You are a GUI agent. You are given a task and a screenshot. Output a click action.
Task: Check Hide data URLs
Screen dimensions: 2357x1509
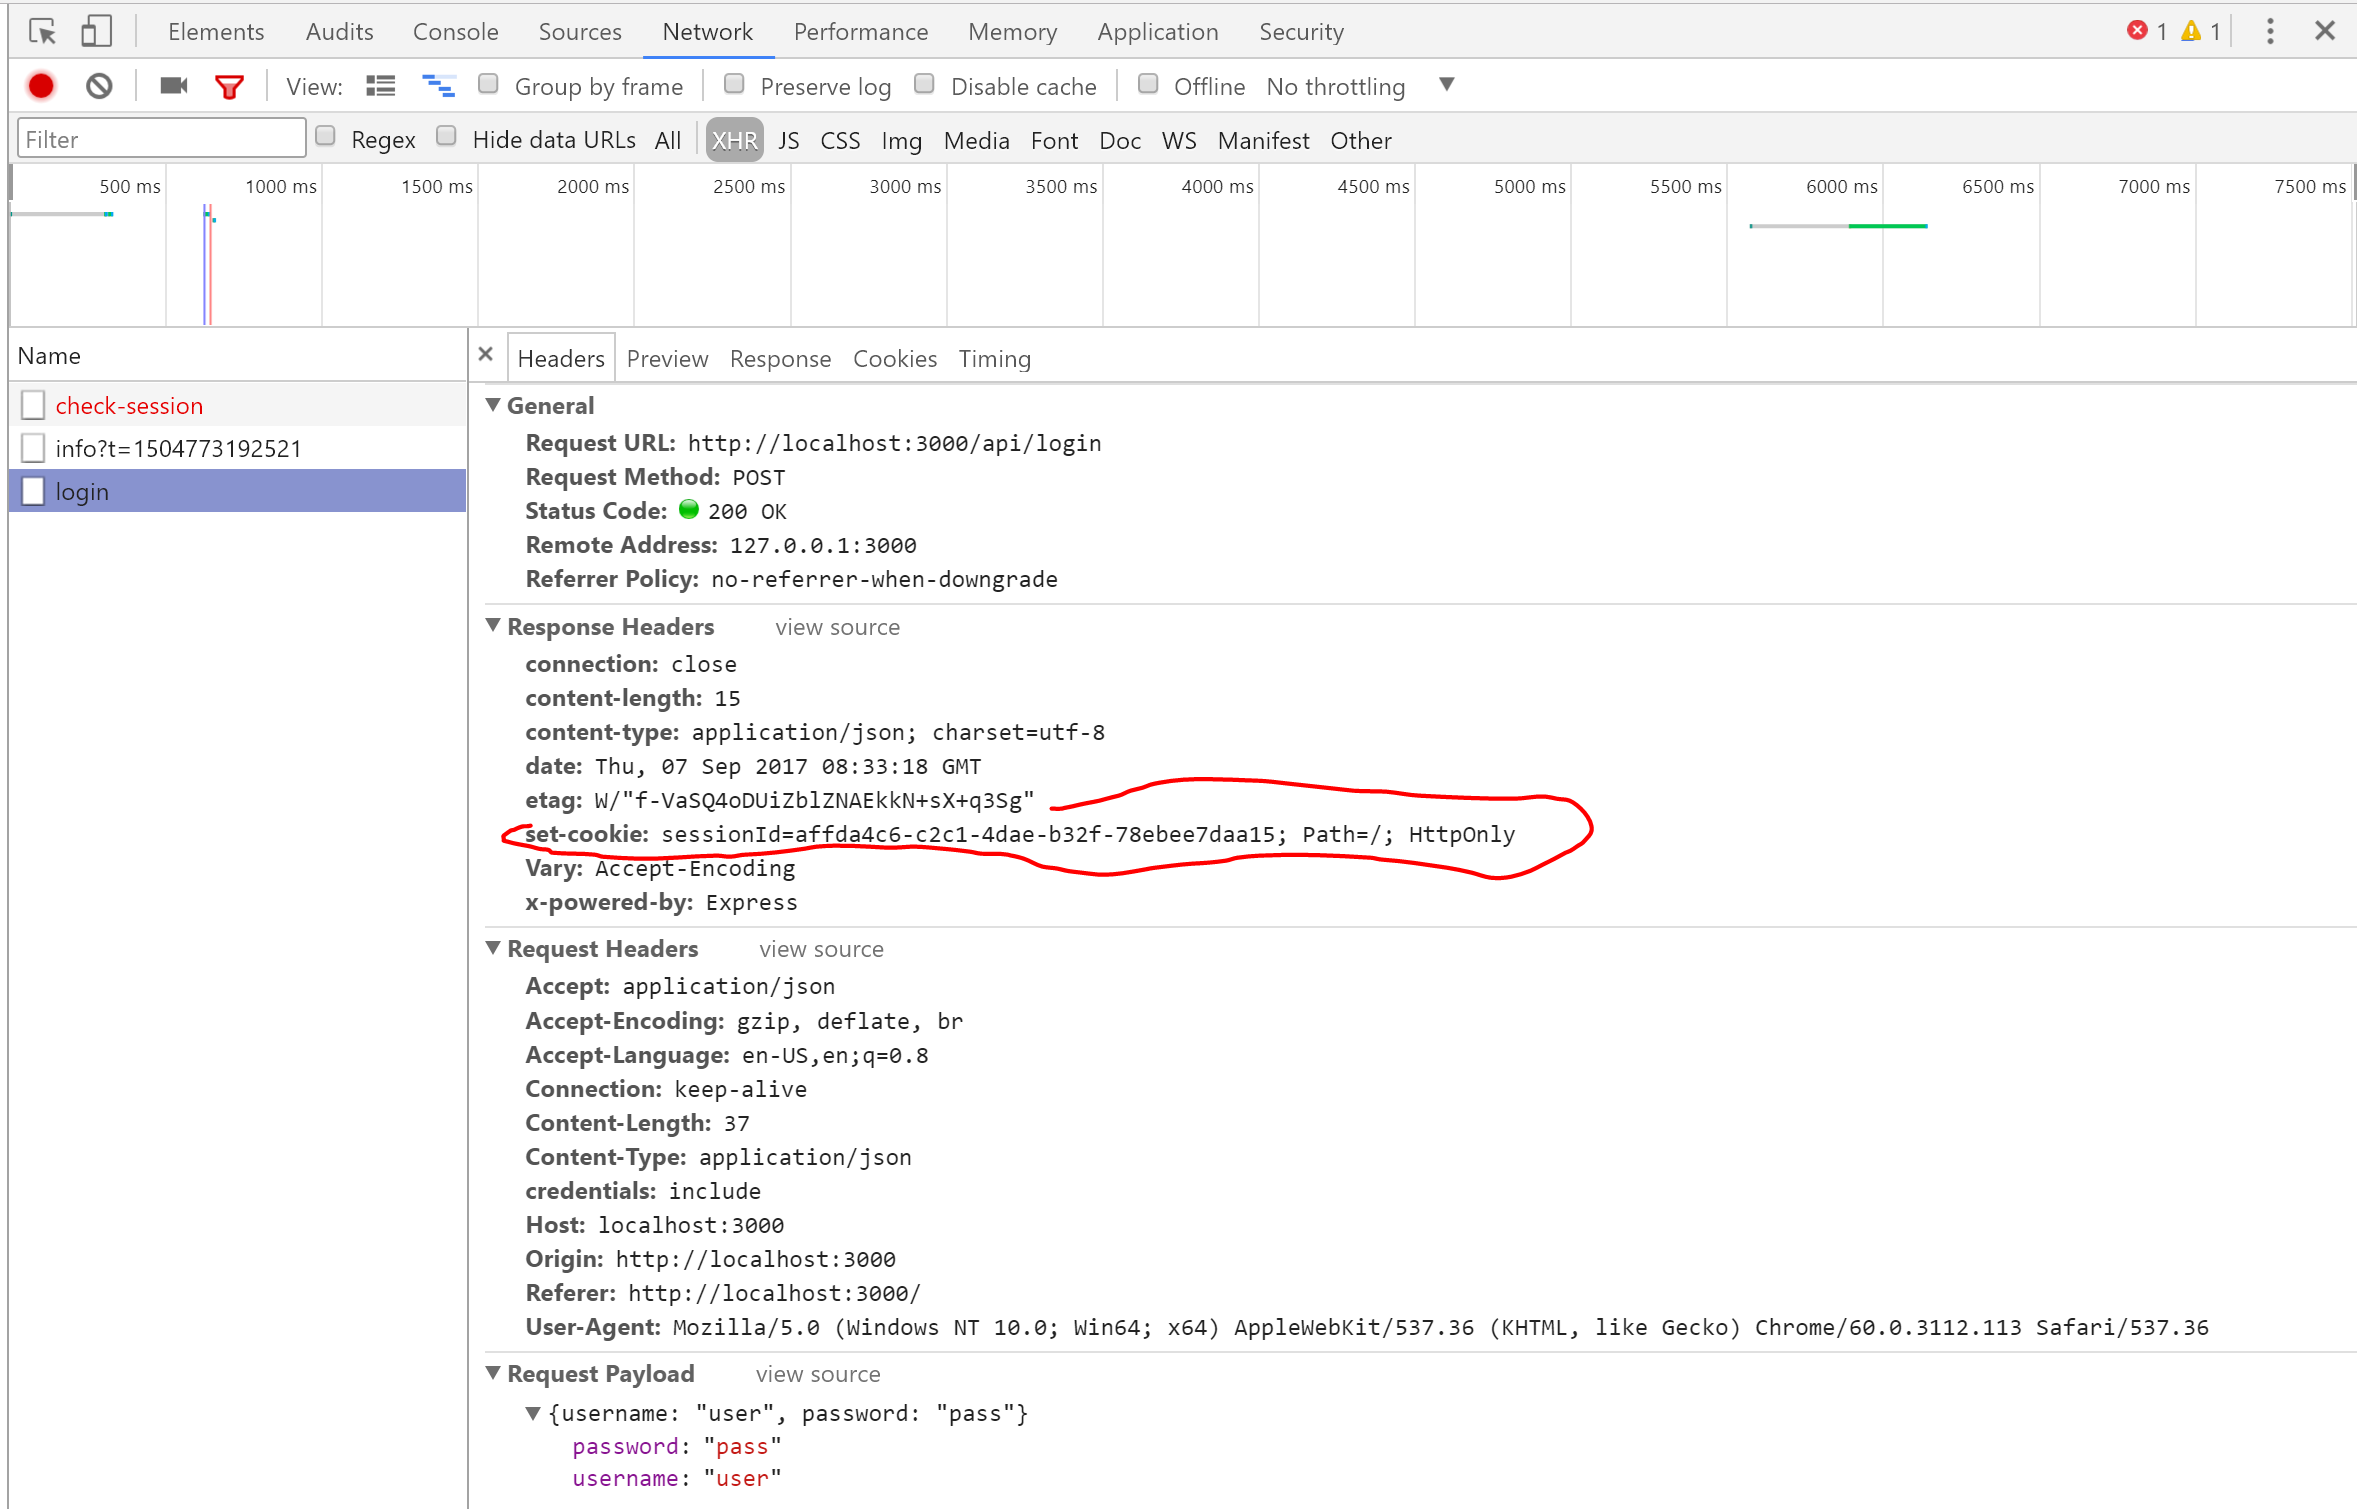tap(446, 137)
